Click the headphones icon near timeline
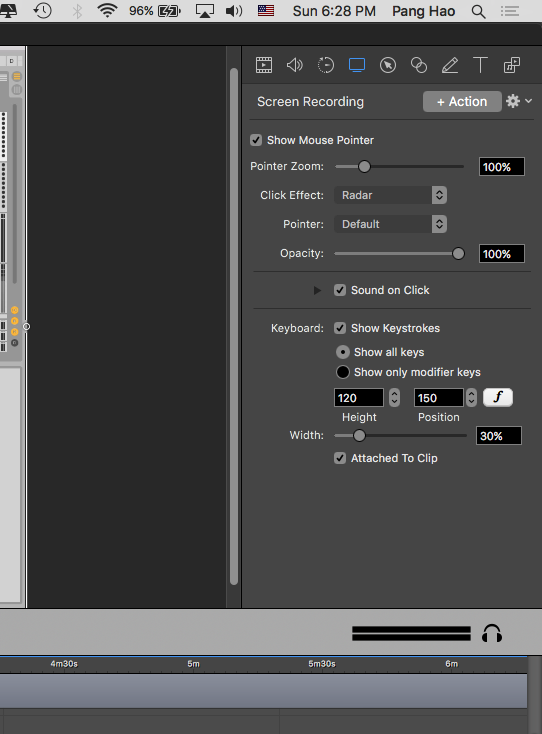Screen dimensions: 542x734 point(492,634)
